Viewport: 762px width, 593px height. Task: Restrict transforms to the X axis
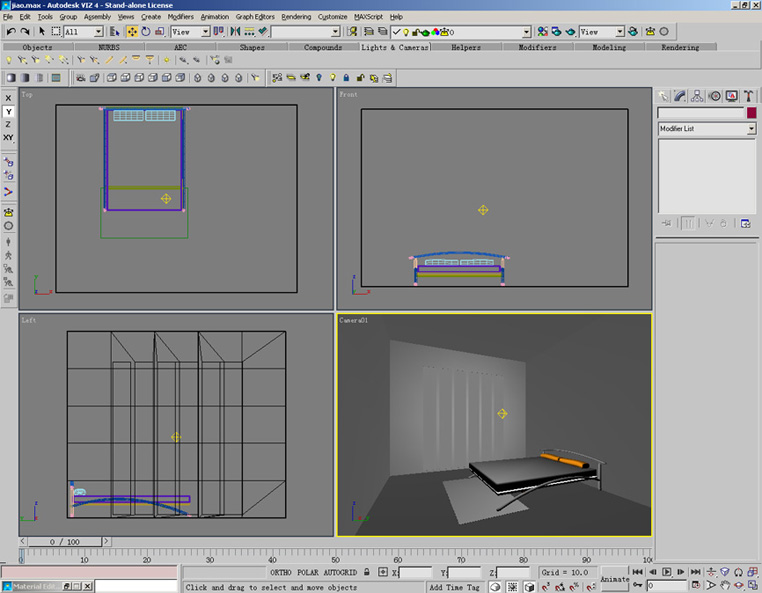[9, 98]
